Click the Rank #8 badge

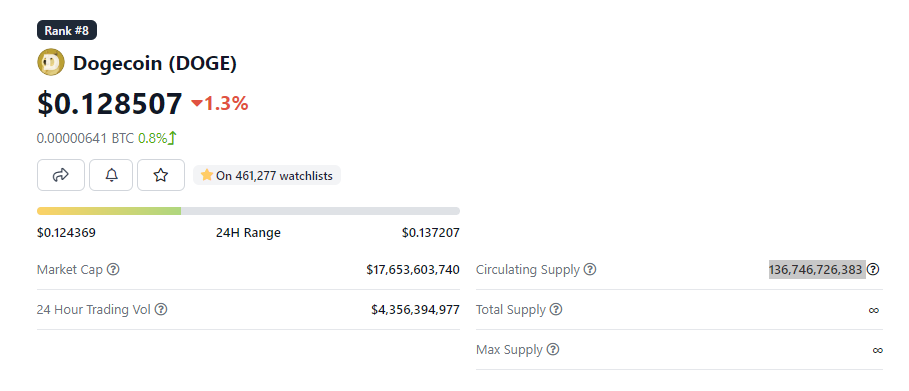pyautogui.click(x=67, y=30)
